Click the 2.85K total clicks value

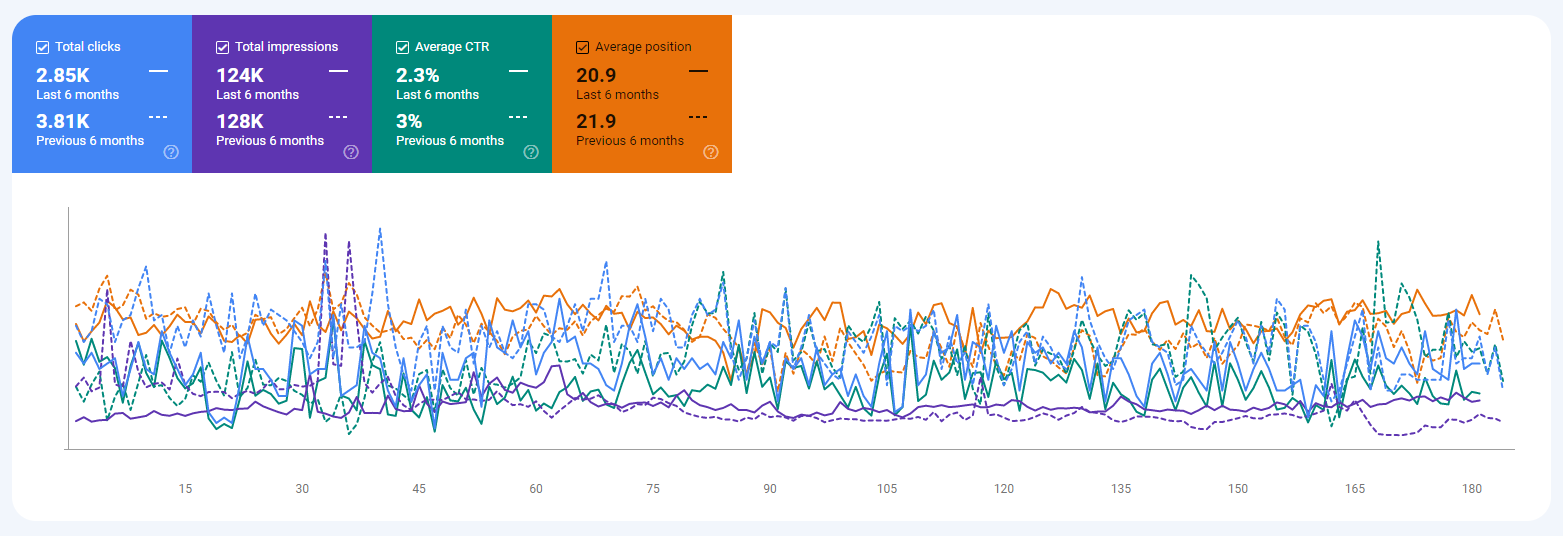click(63, 75)
